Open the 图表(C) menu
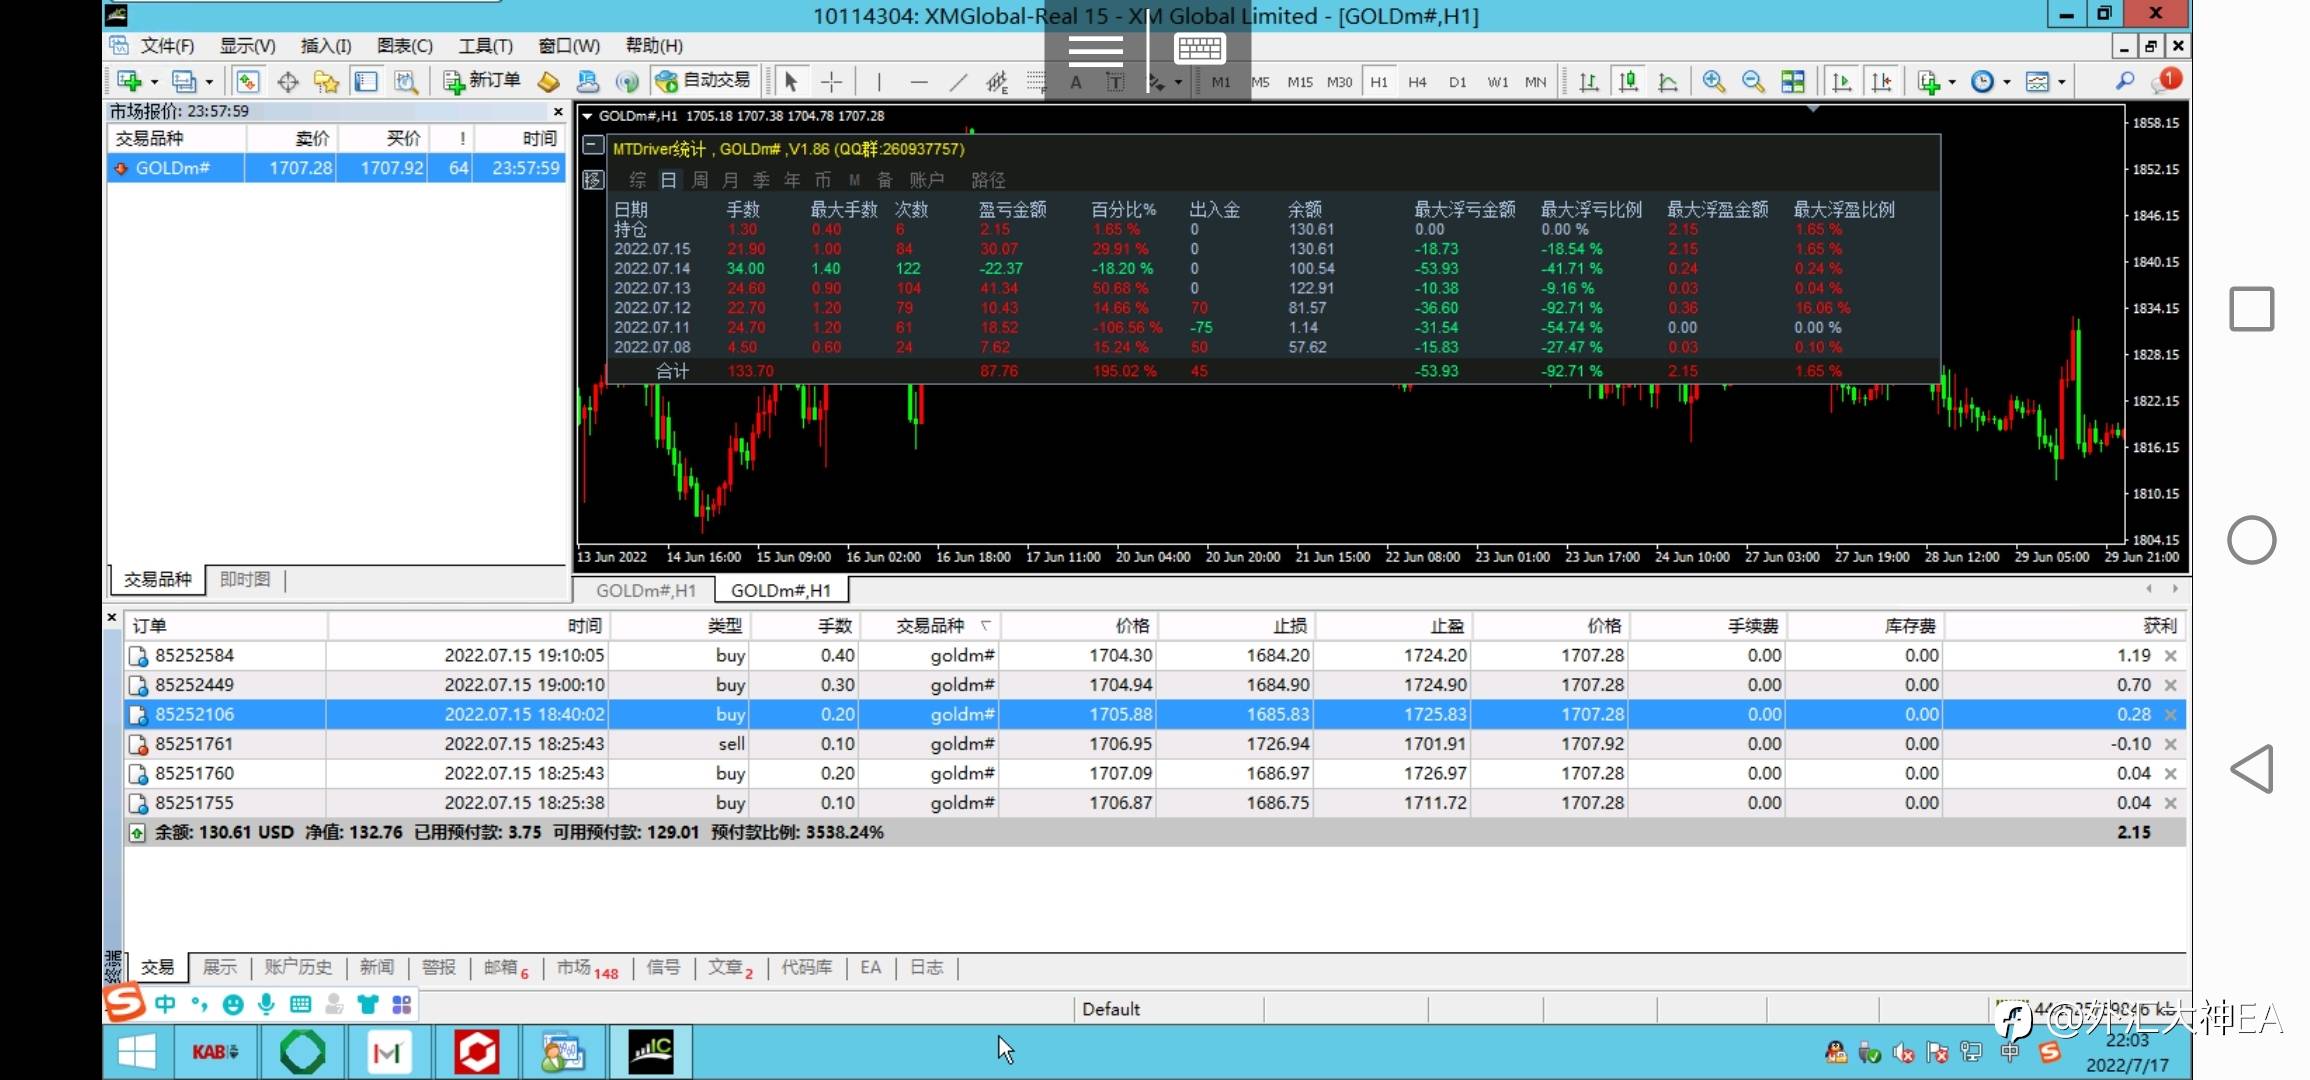 coord(404,46)
